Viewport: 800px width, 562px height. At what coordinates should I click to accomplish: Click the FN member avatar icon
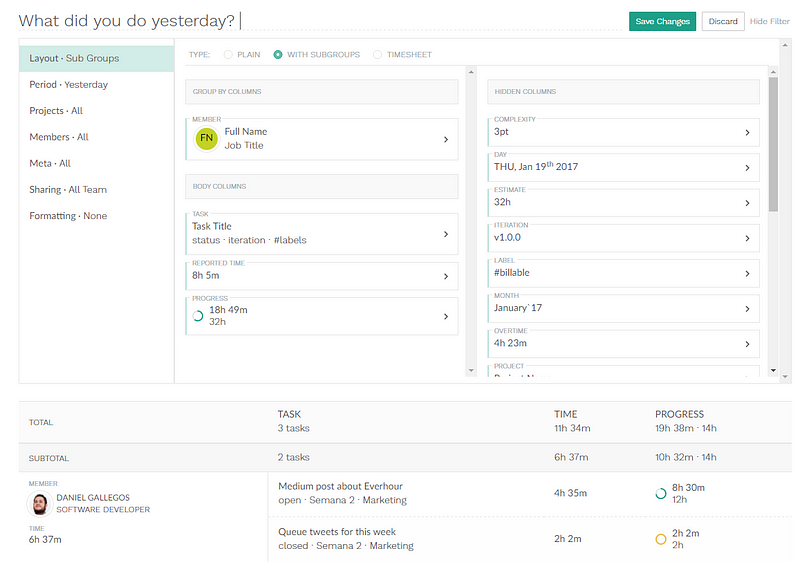(206, 139)
